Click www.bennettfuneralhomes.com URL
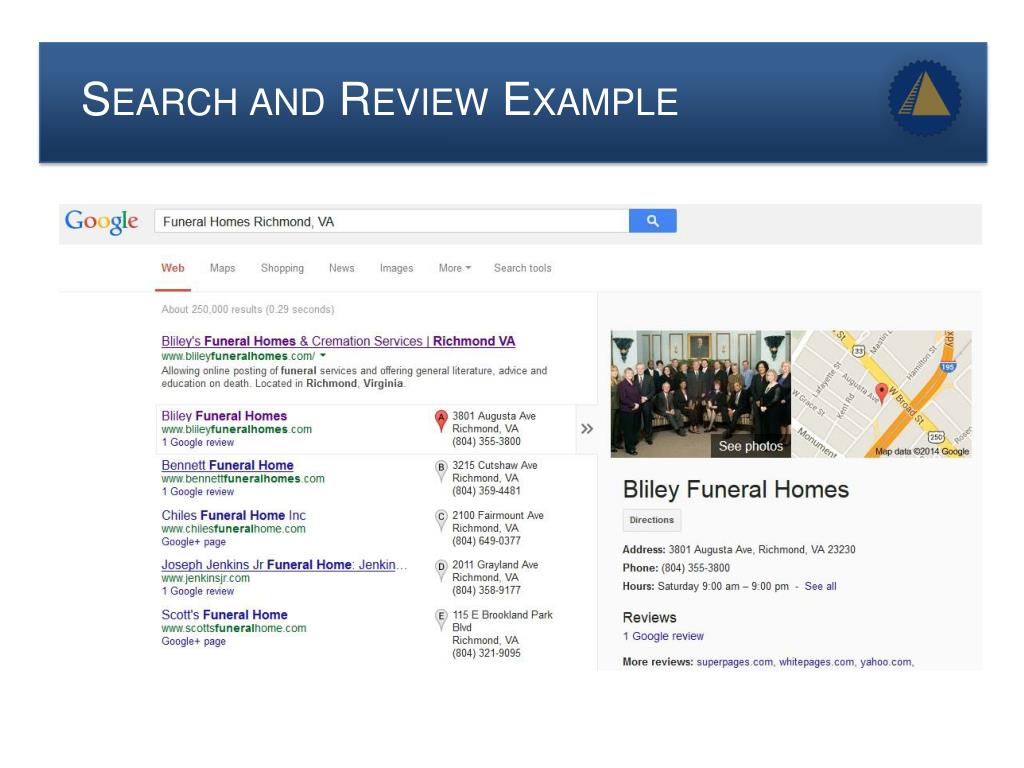 point(243,479)
